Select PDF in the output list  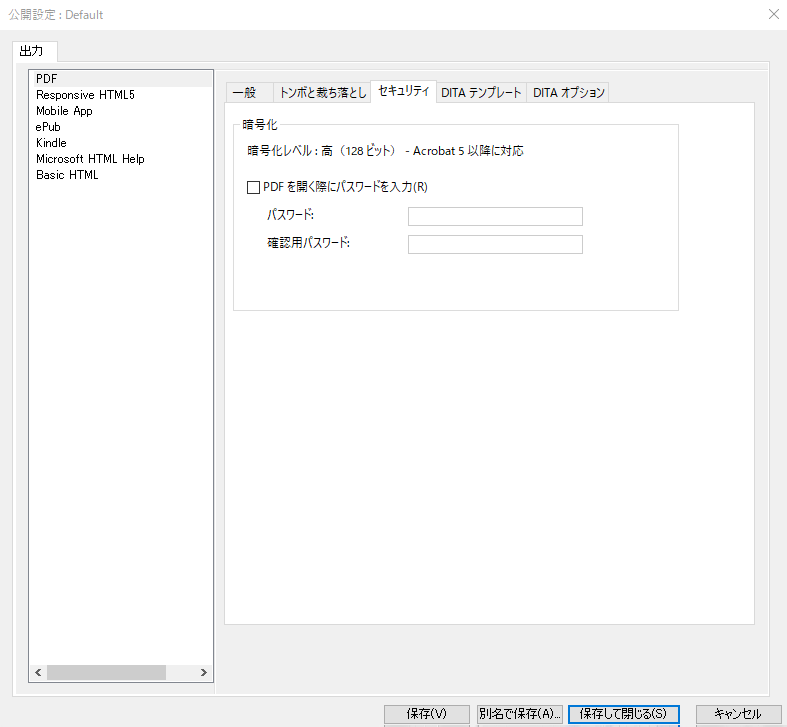point(46,79)
